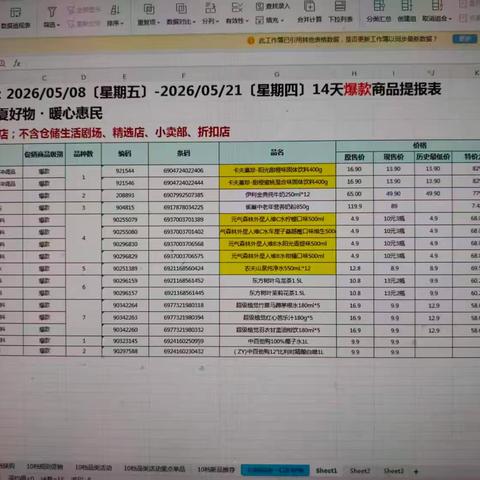The width and height of the screenshot is (480, 480).
Task: Click the code cell 921546
Action: click(x=125, y=183)
